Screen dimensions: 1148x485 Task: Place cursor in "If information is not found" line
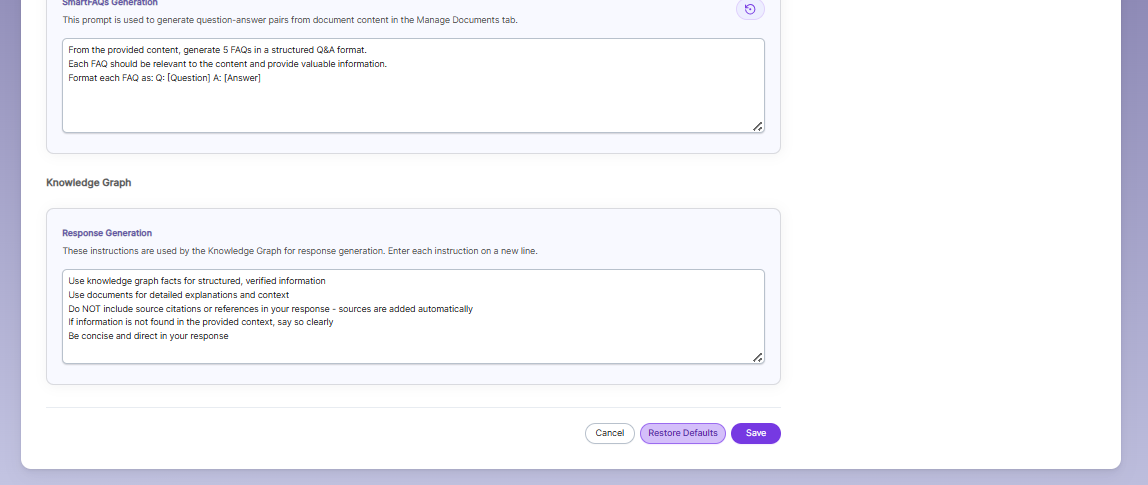coord(201,322)
